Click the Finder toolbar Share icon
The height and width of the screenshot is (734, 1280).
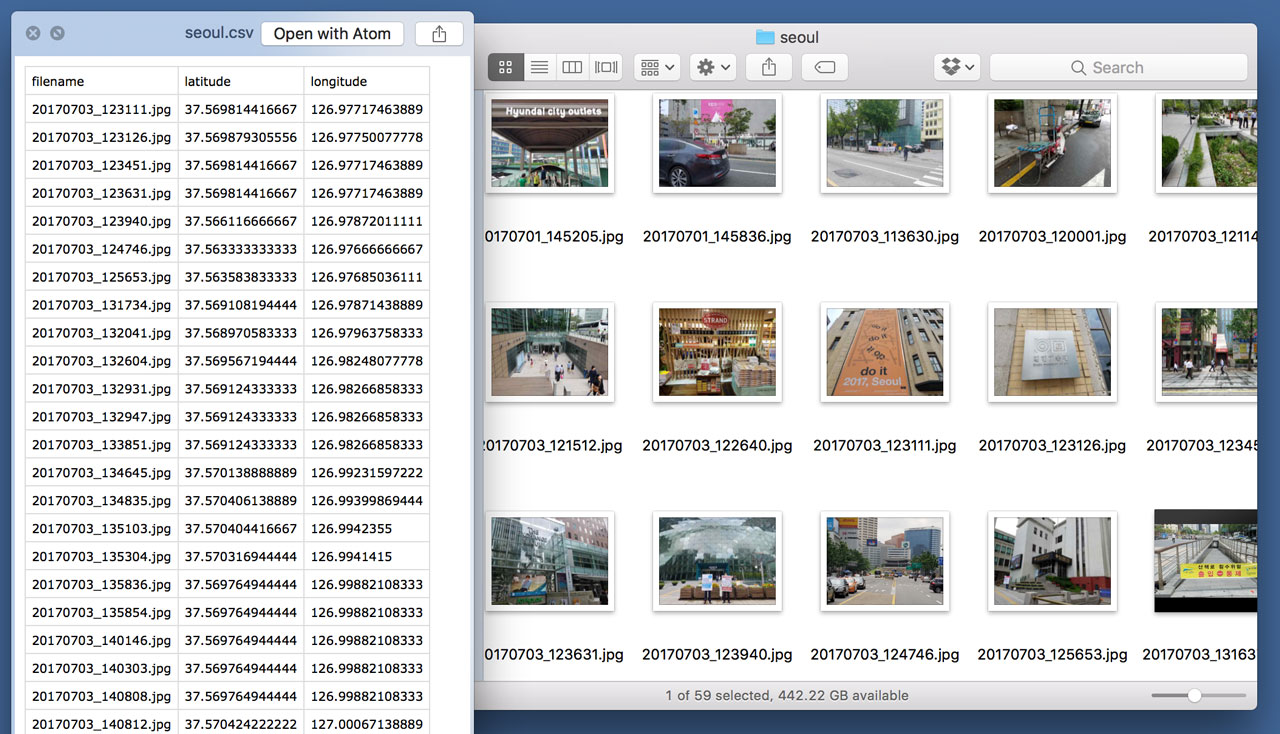768,67
